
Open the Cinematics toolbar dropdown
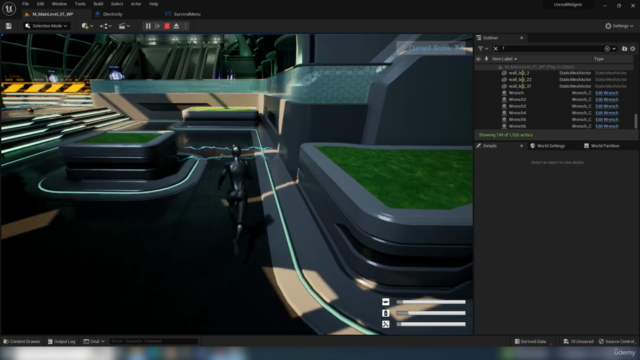[x=124, y=26]
